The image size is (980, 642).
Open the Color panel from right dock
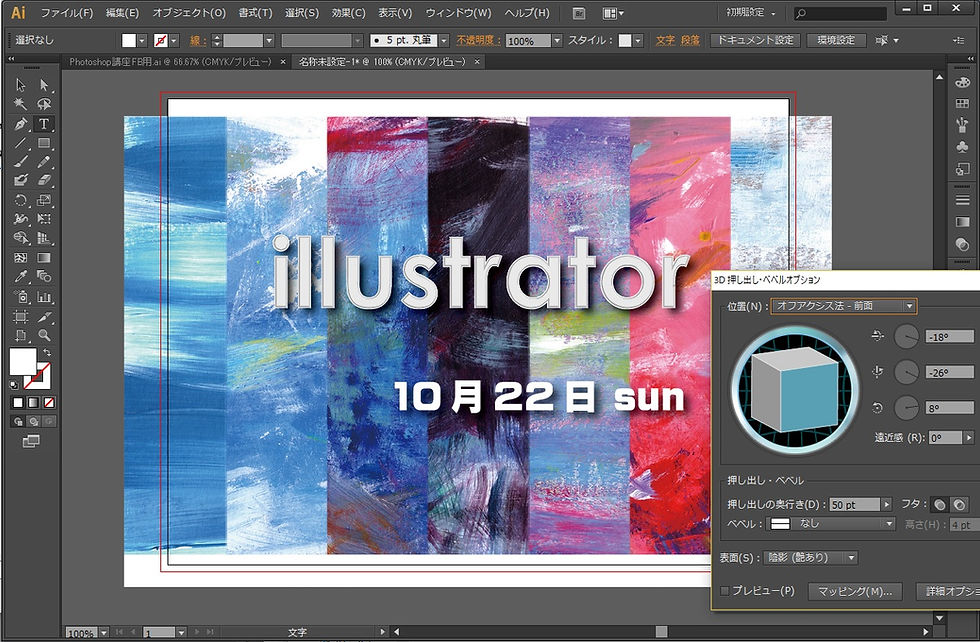click(962, 83)
